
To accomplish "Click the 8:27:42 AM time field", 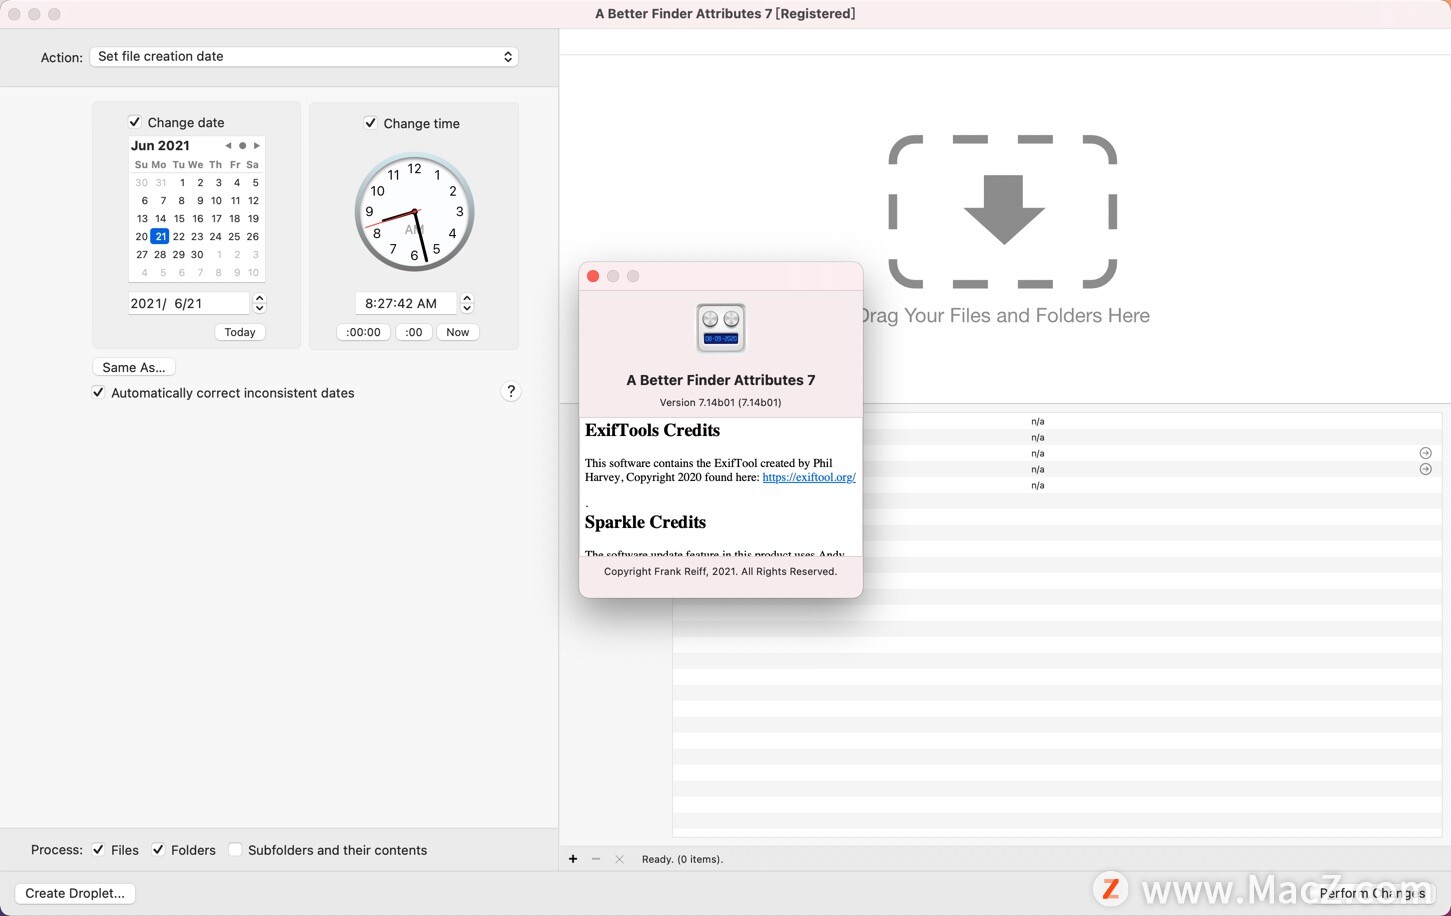I will pos(405,303).
